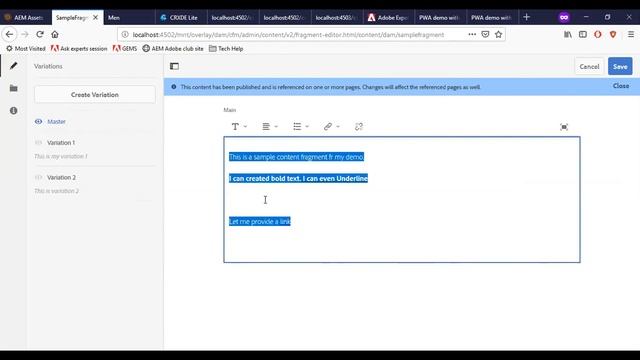
Task: Go back in browser history
Action: click(9, 34)
